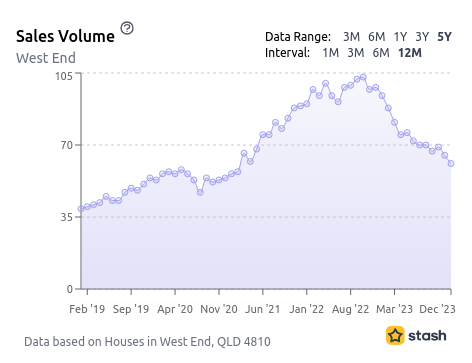Click the West End subtitle

point(46,58)
